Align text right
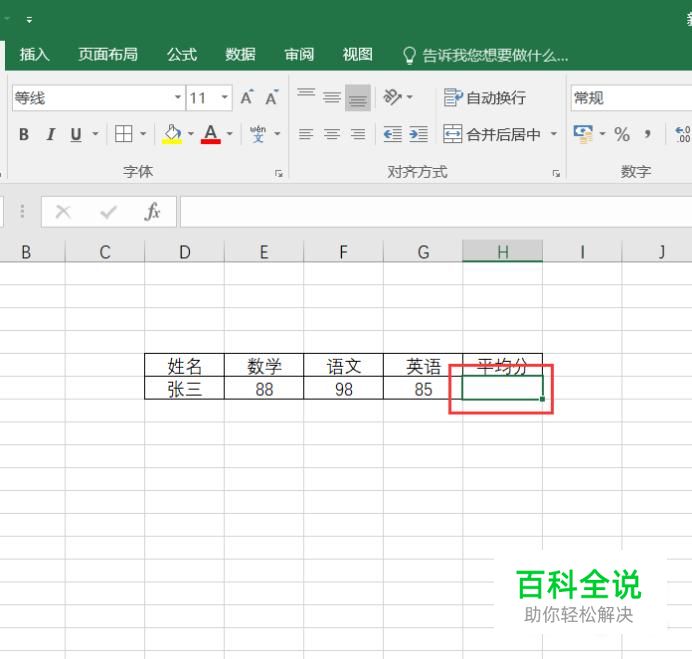This screenshot has width=692, height=659. tap(358, 134)
